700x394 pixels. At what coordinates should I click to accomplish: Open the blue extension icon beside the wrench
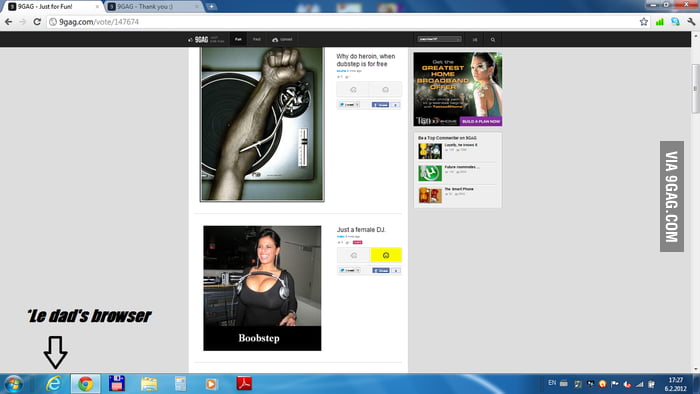675,22
